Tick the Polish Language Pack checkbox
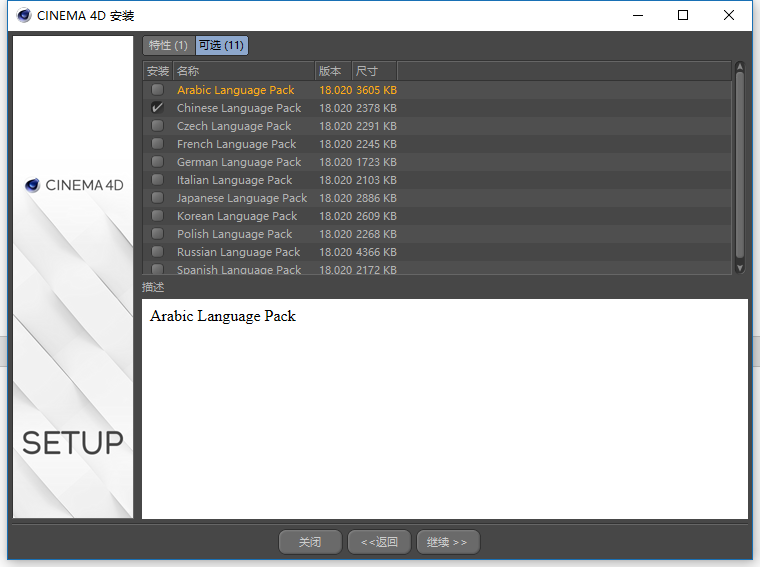 (158, 234)
